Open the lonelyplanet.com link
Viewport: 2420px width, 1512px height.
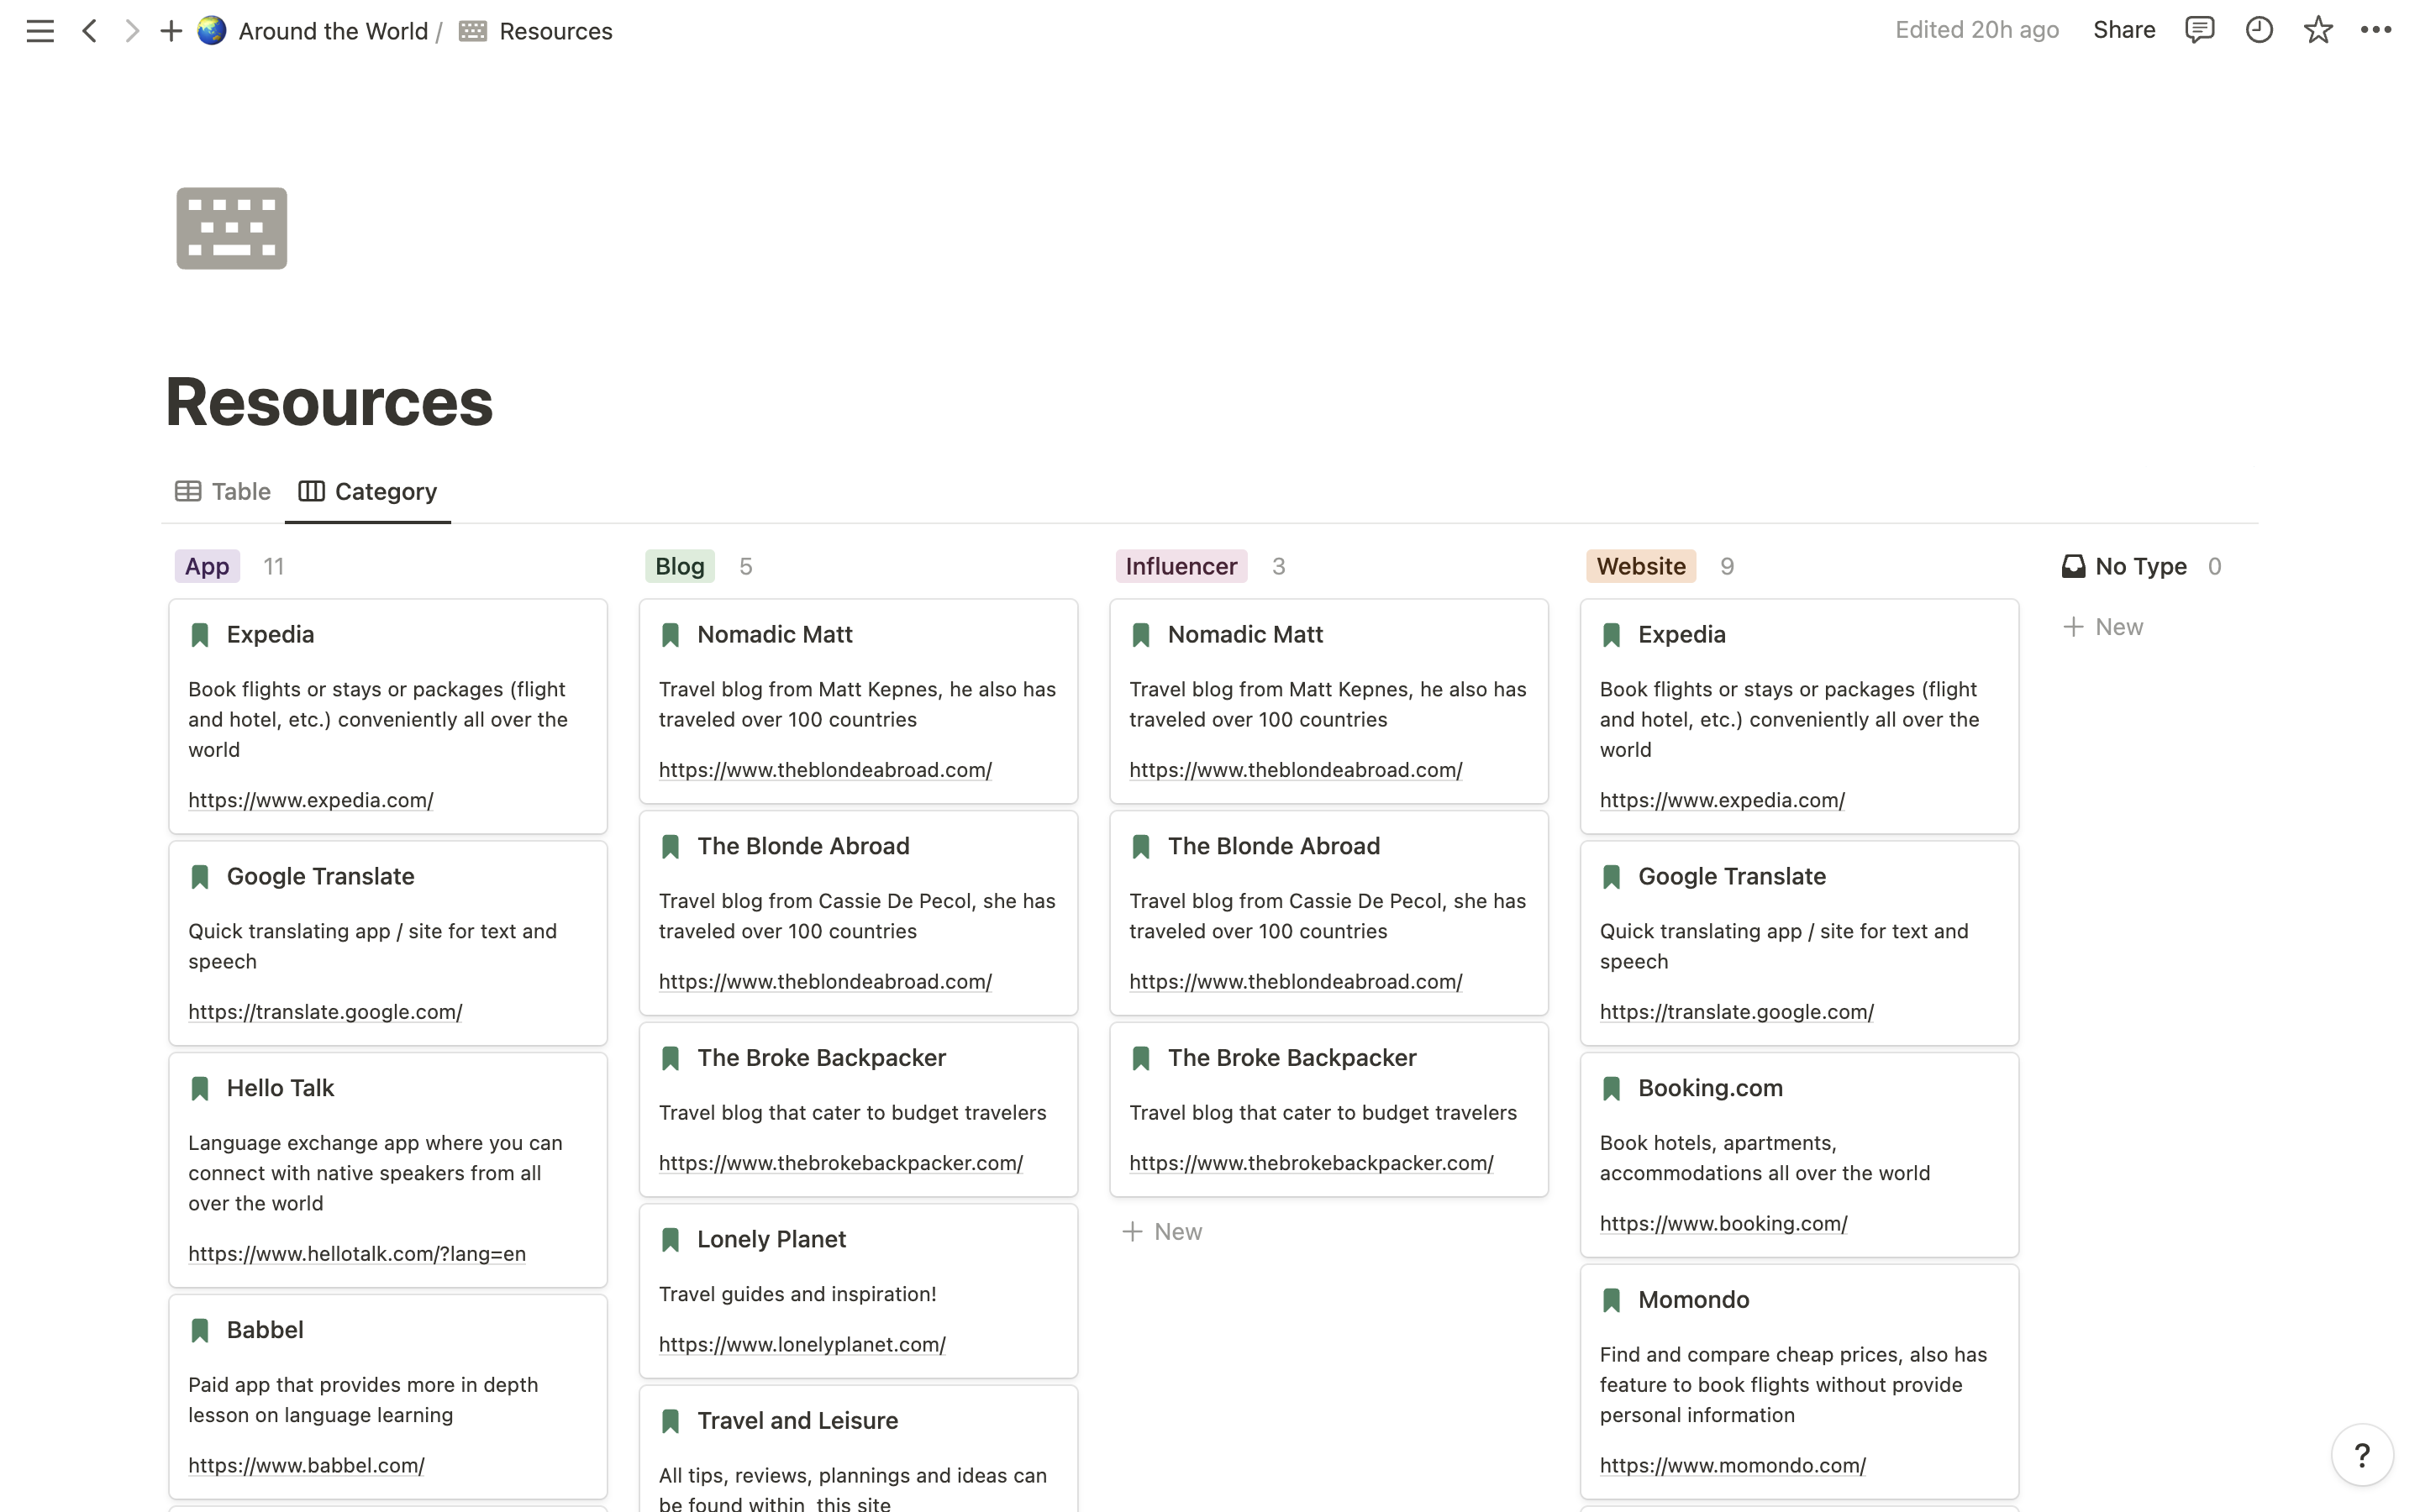pos(802,1344)
